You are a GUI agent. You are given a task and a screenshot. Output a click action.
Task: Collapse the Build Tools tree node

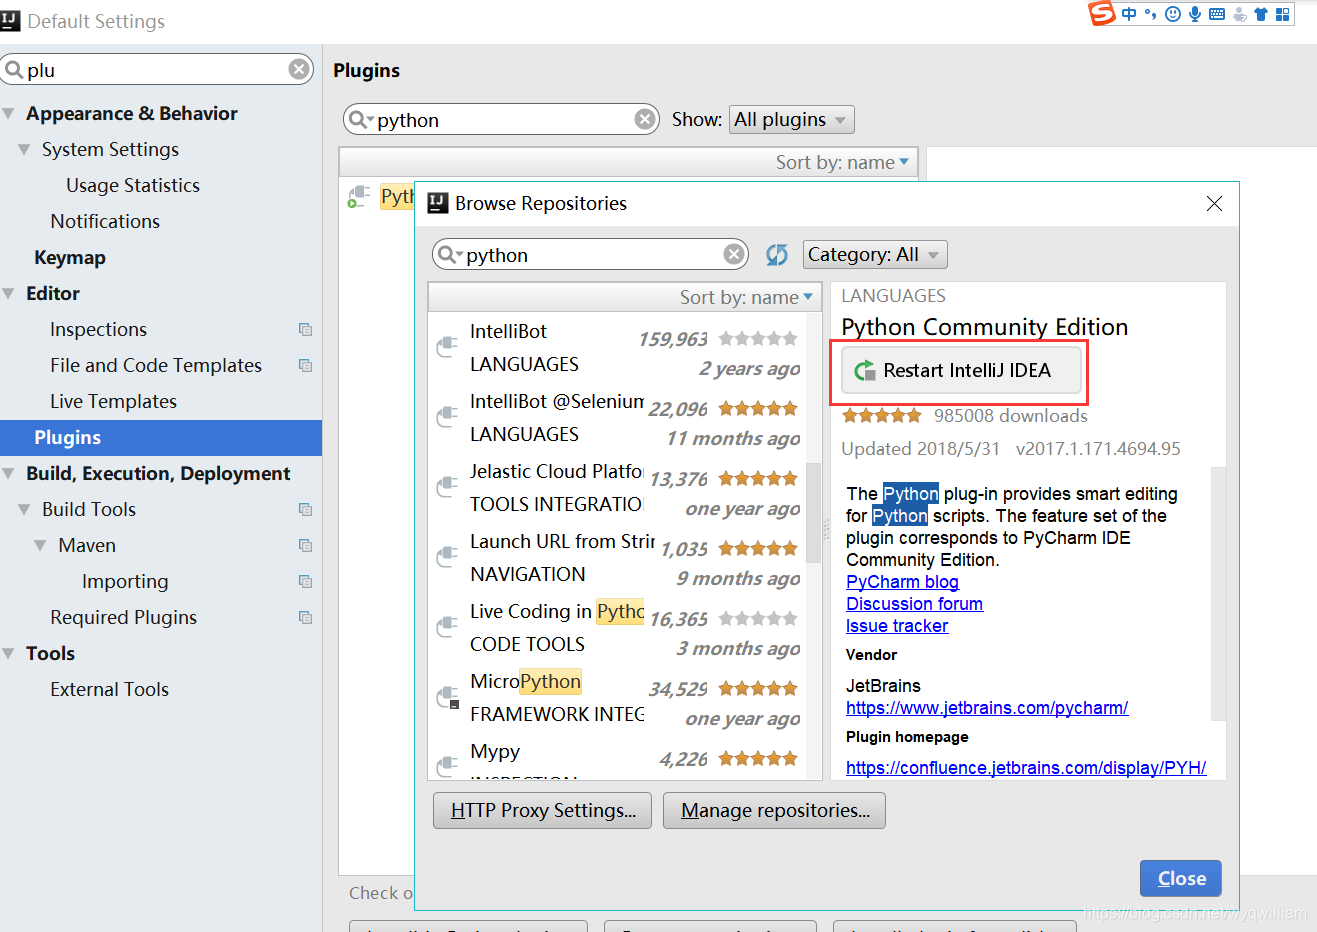point(24,510)
